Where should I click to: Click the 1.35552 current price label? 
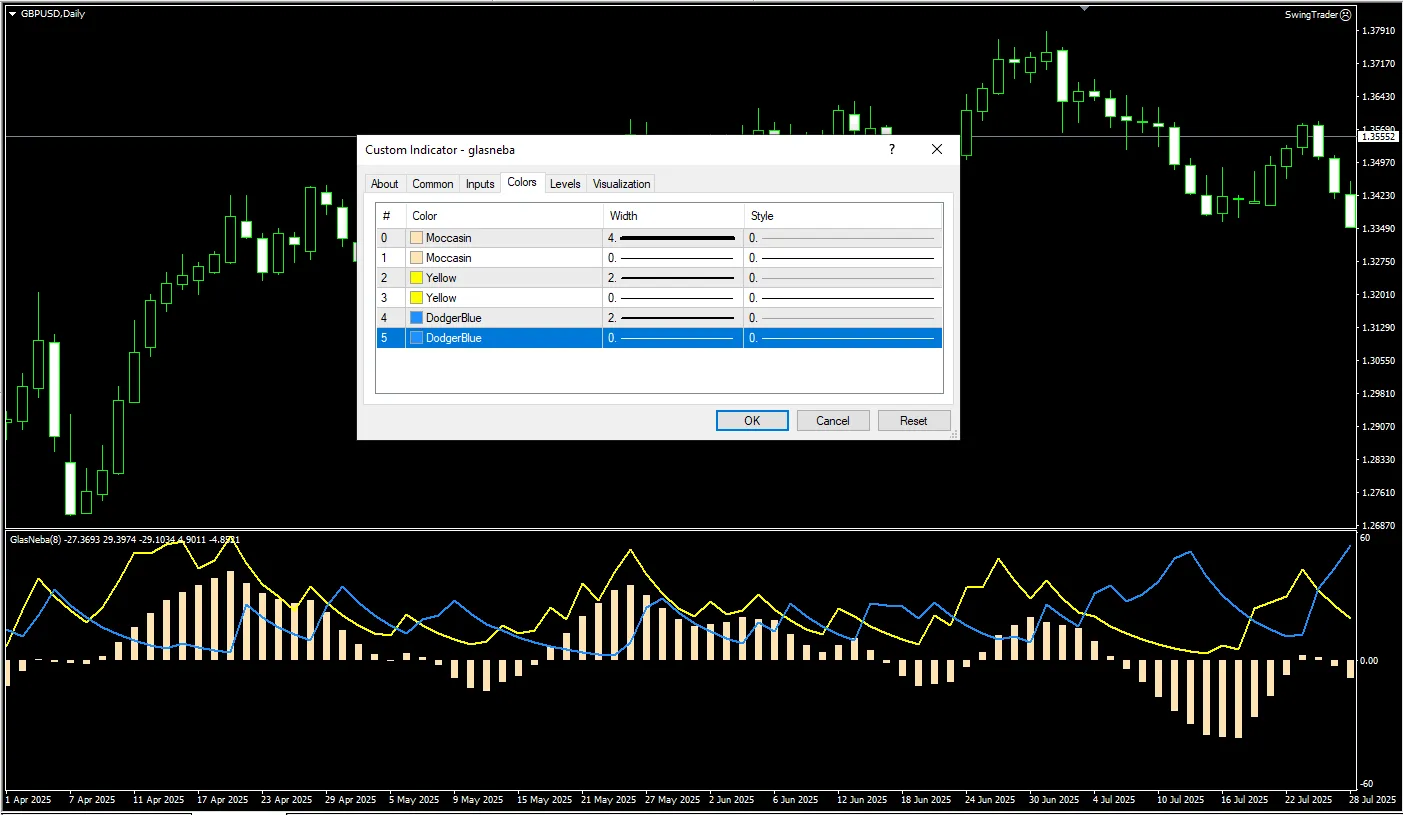coord(1377,136)
